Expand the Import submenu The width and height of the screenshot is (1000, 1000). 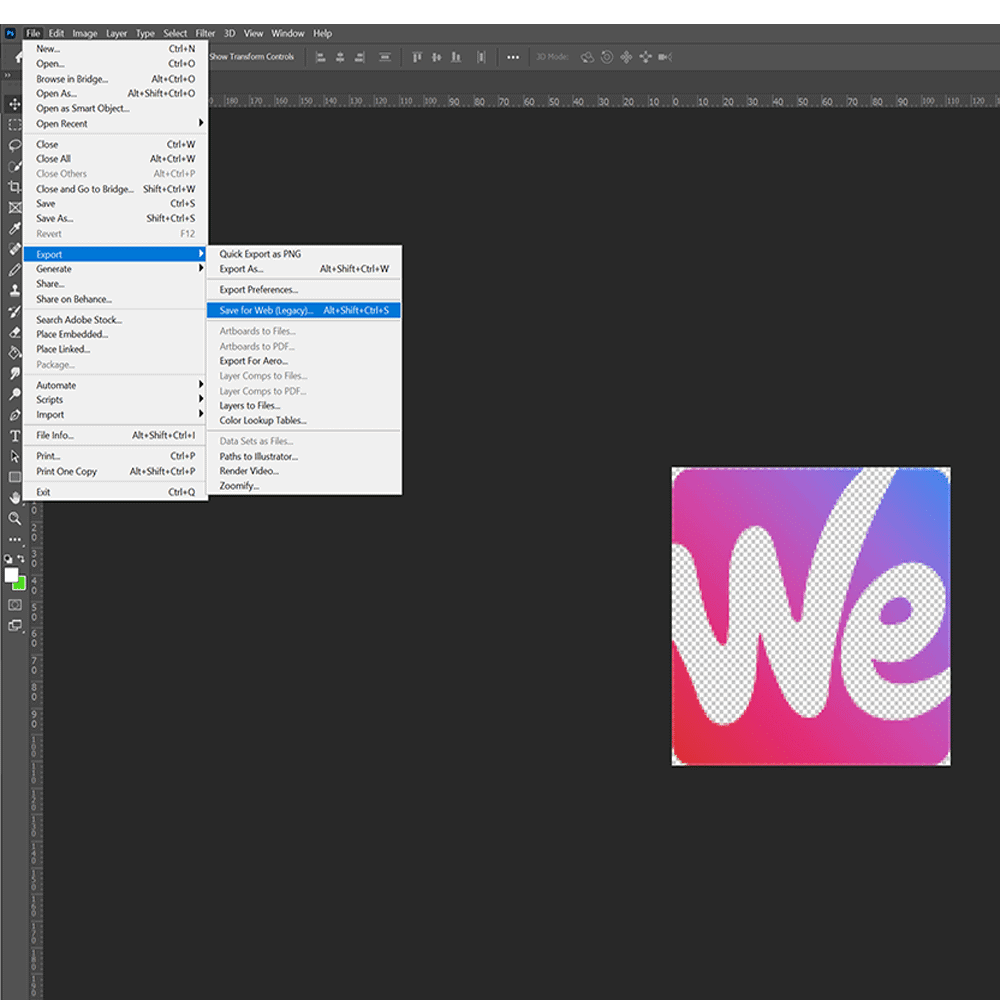pyautogui.click(x=115, y=415)
